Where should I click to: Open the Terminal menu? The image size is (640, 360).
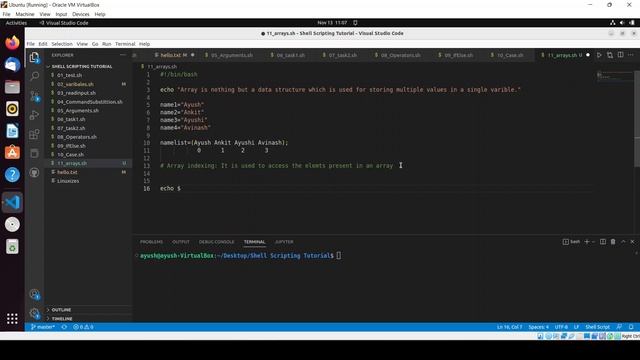(125, 44)
